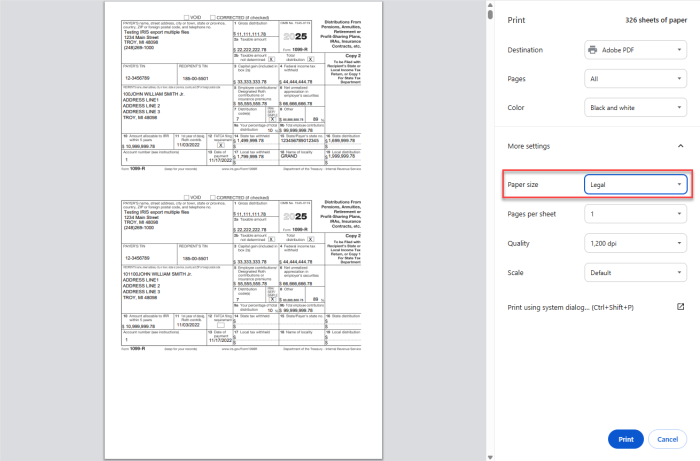
Task: Tick the CORRECTED checkbox on first form
Action: point(215,19)
